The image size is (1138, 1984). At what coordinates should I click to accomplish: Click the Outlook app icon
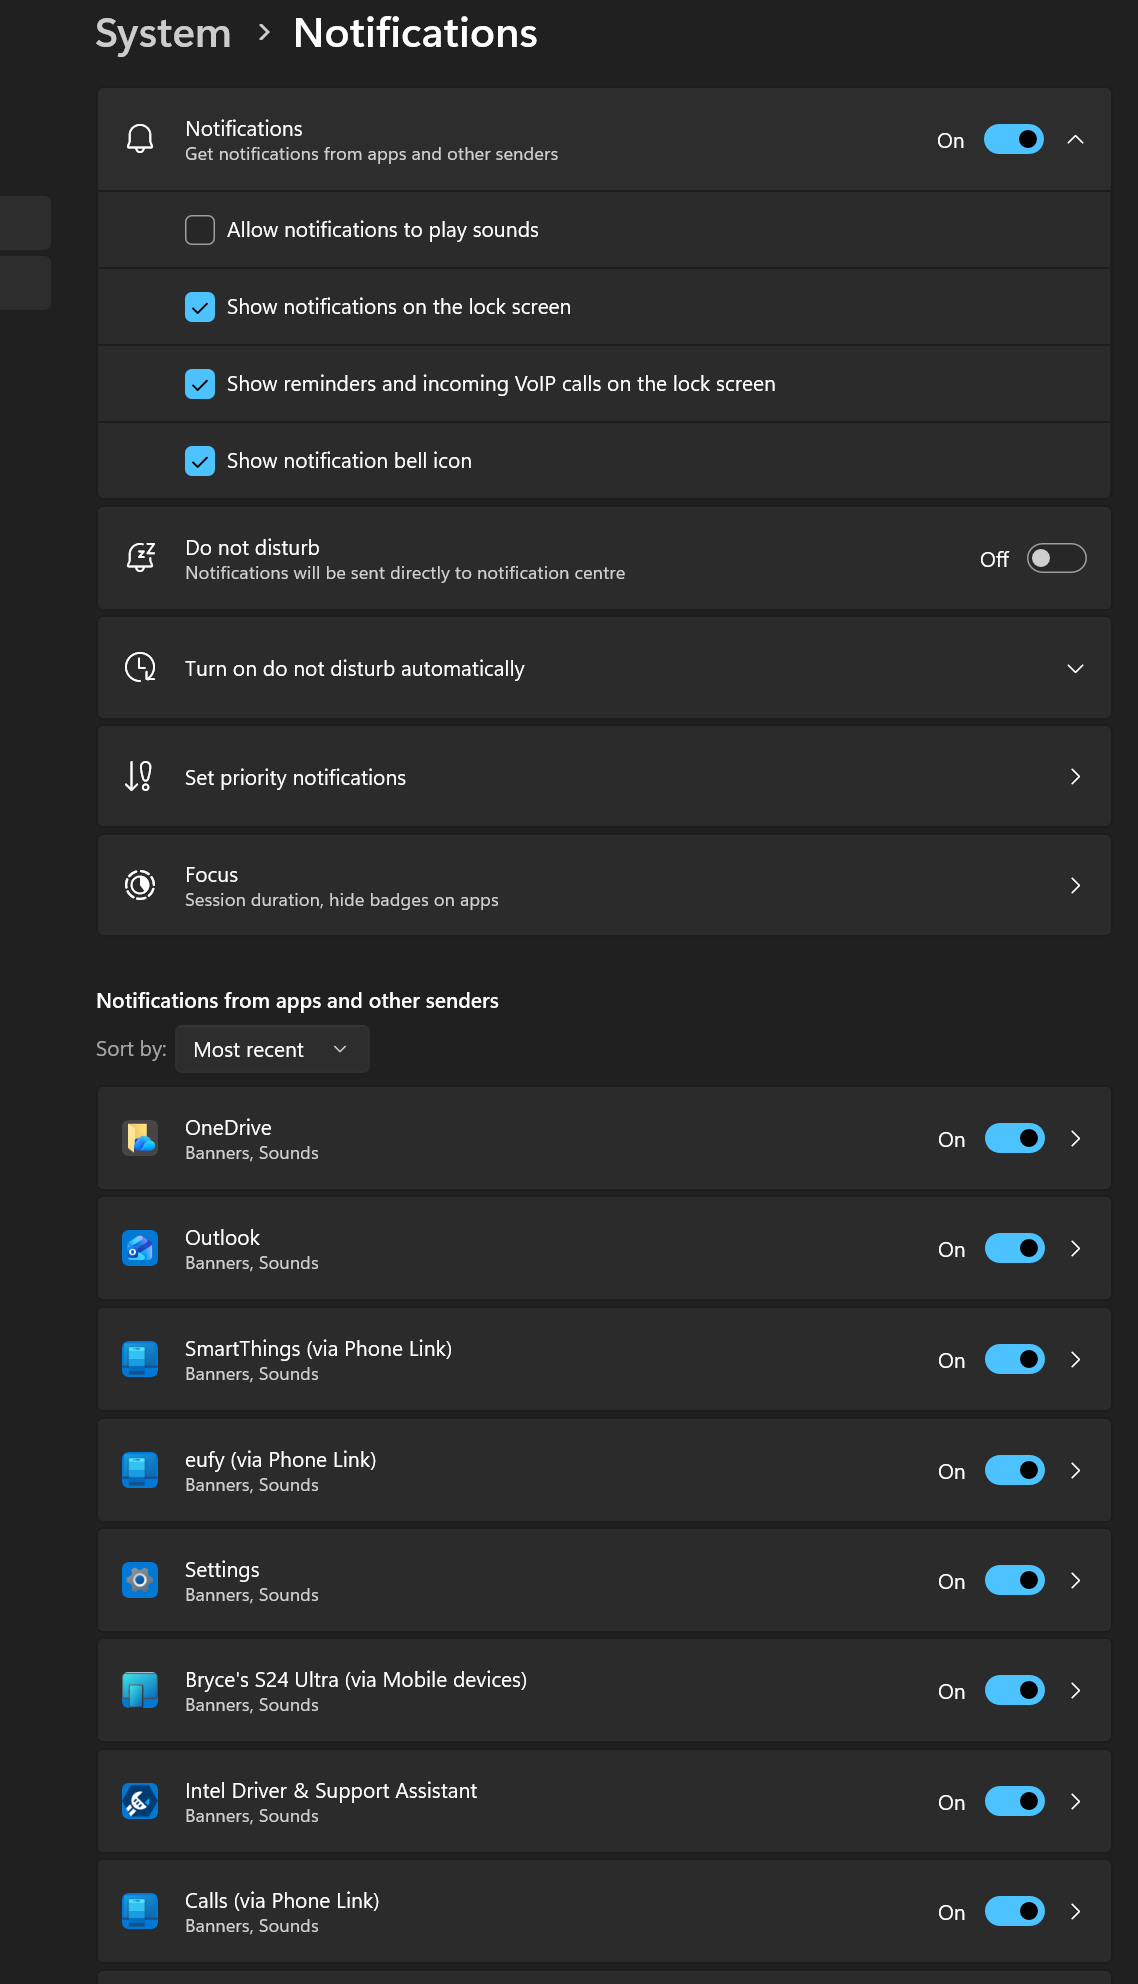click(140, 1248)
